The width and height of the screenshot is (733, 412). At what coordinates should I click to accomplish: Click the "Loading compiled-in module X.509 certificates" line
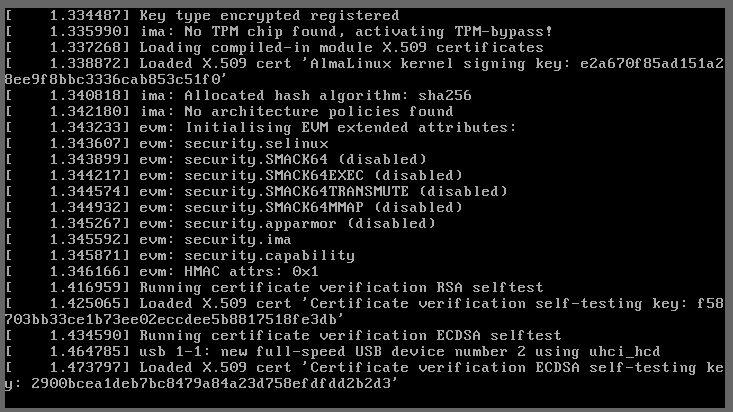(340, 47)
